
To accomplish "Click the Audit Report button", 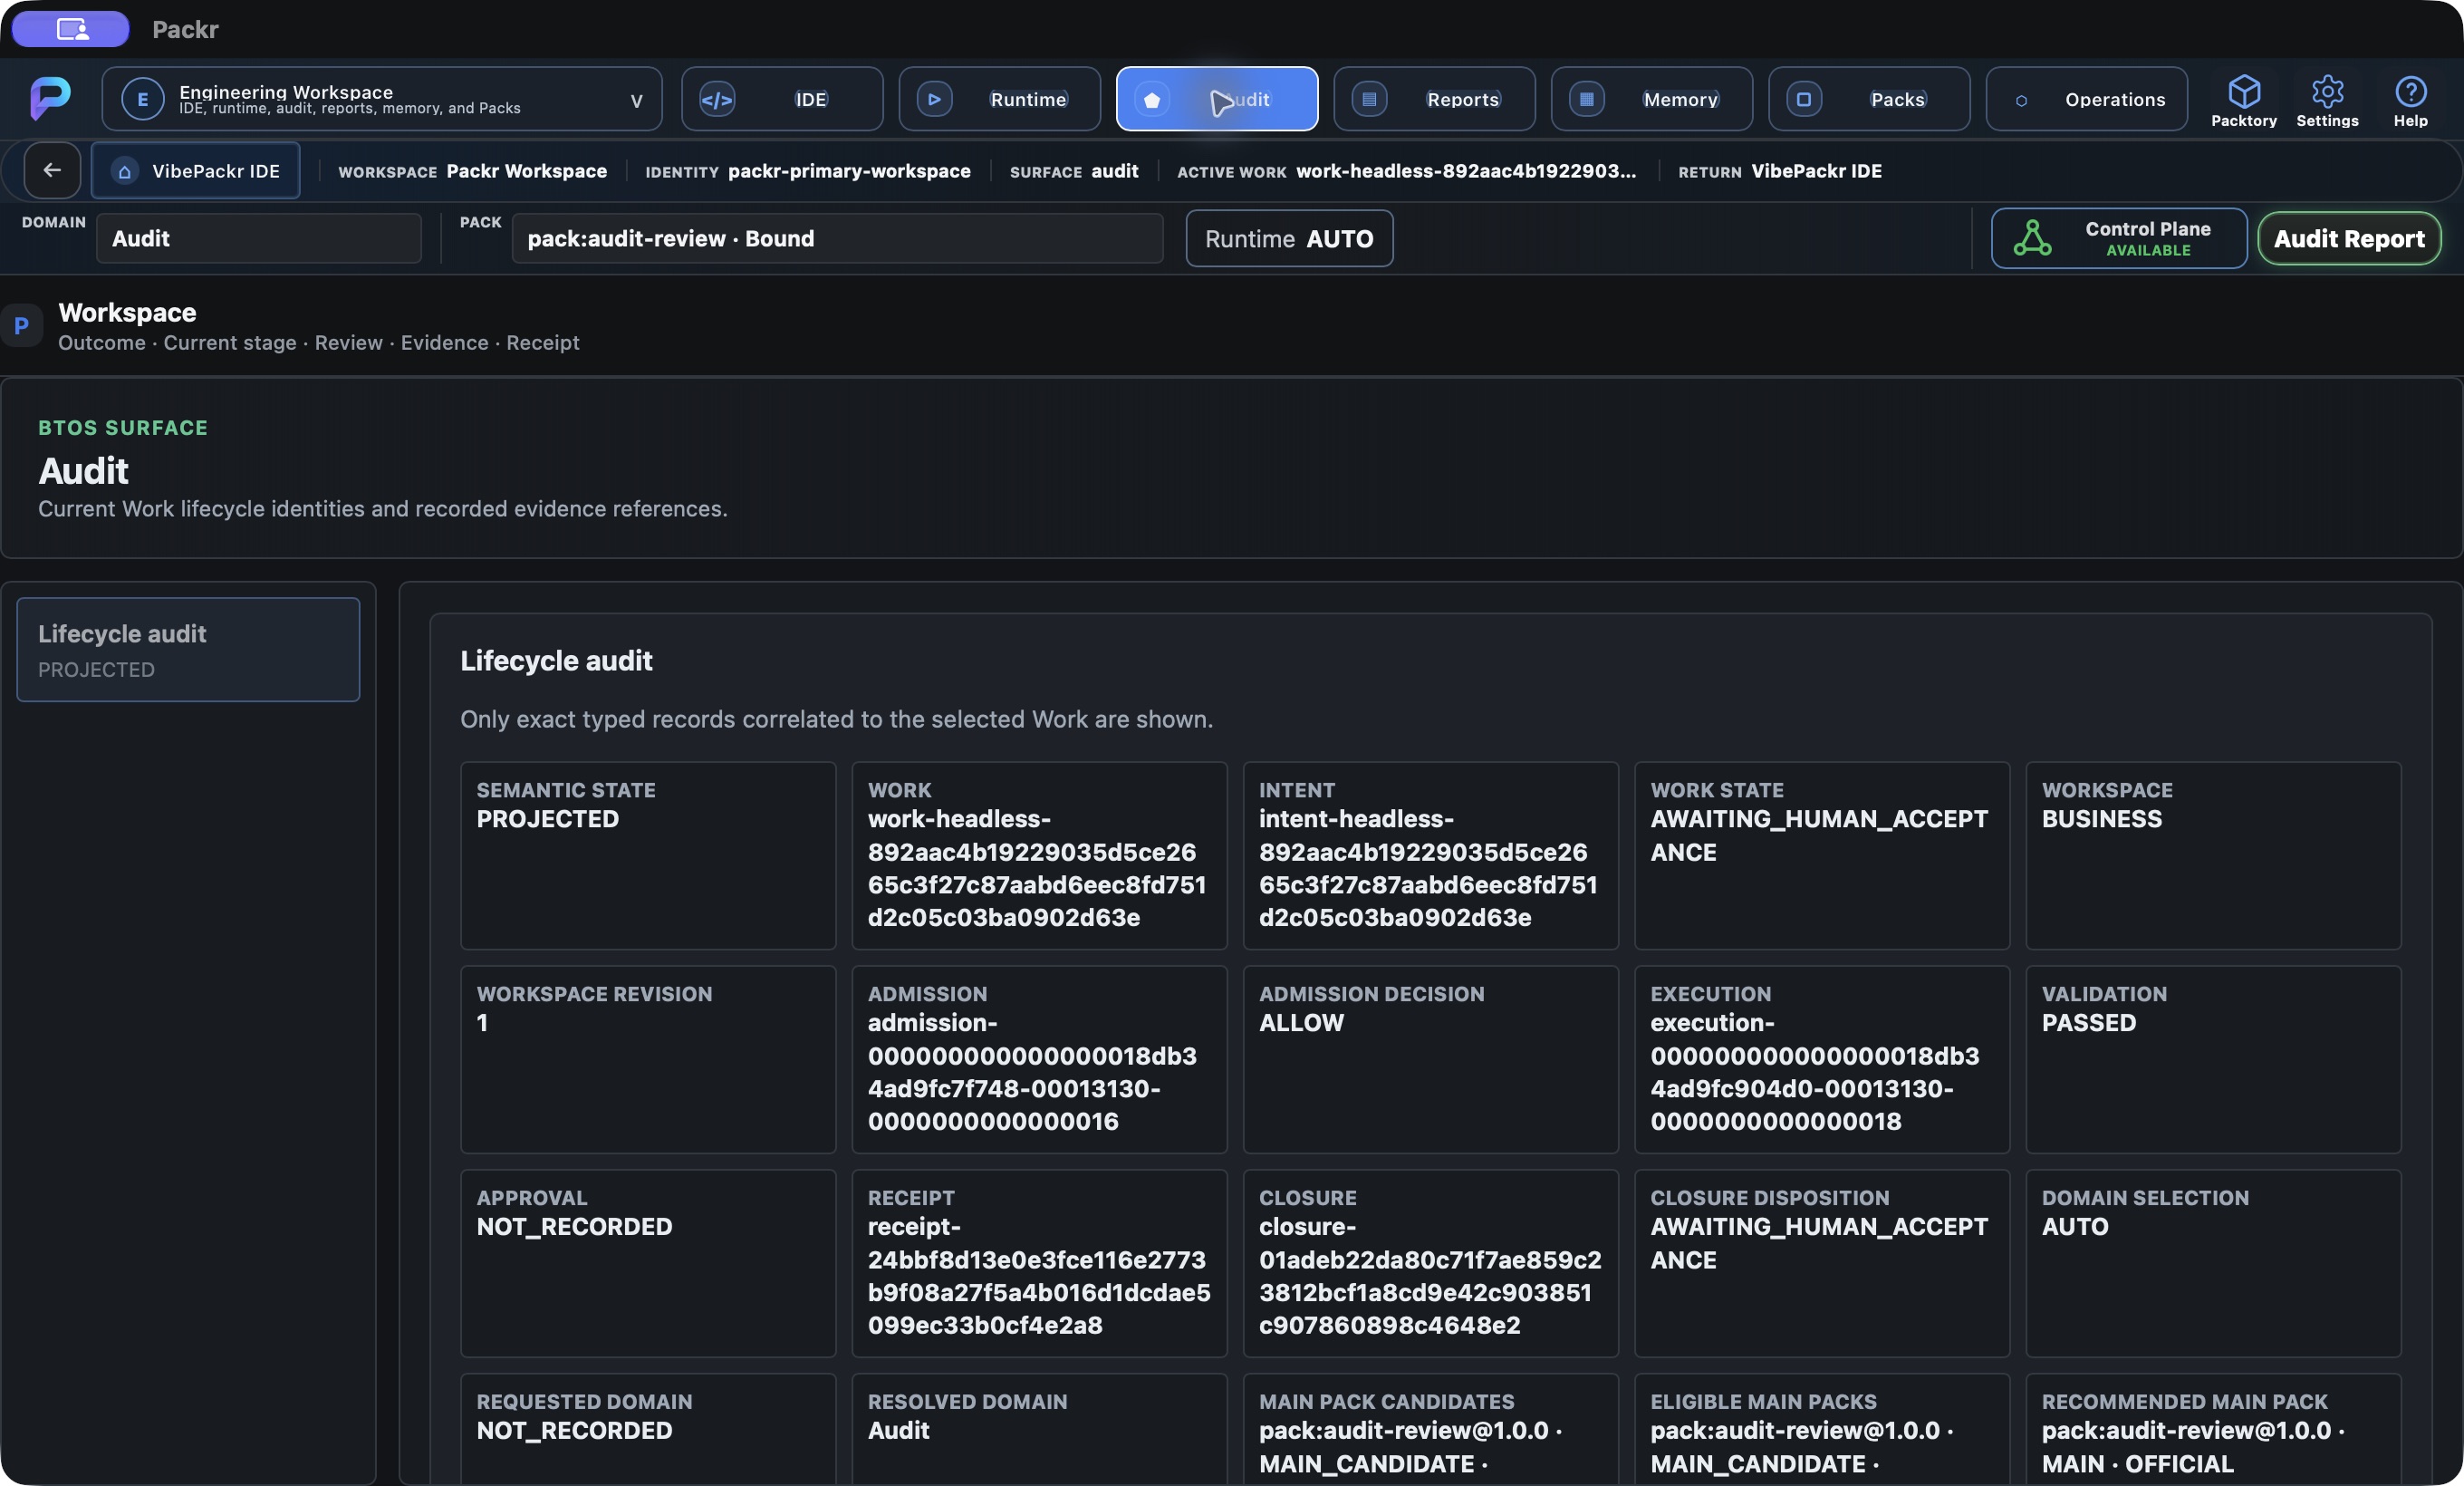I will (2349, 238).
